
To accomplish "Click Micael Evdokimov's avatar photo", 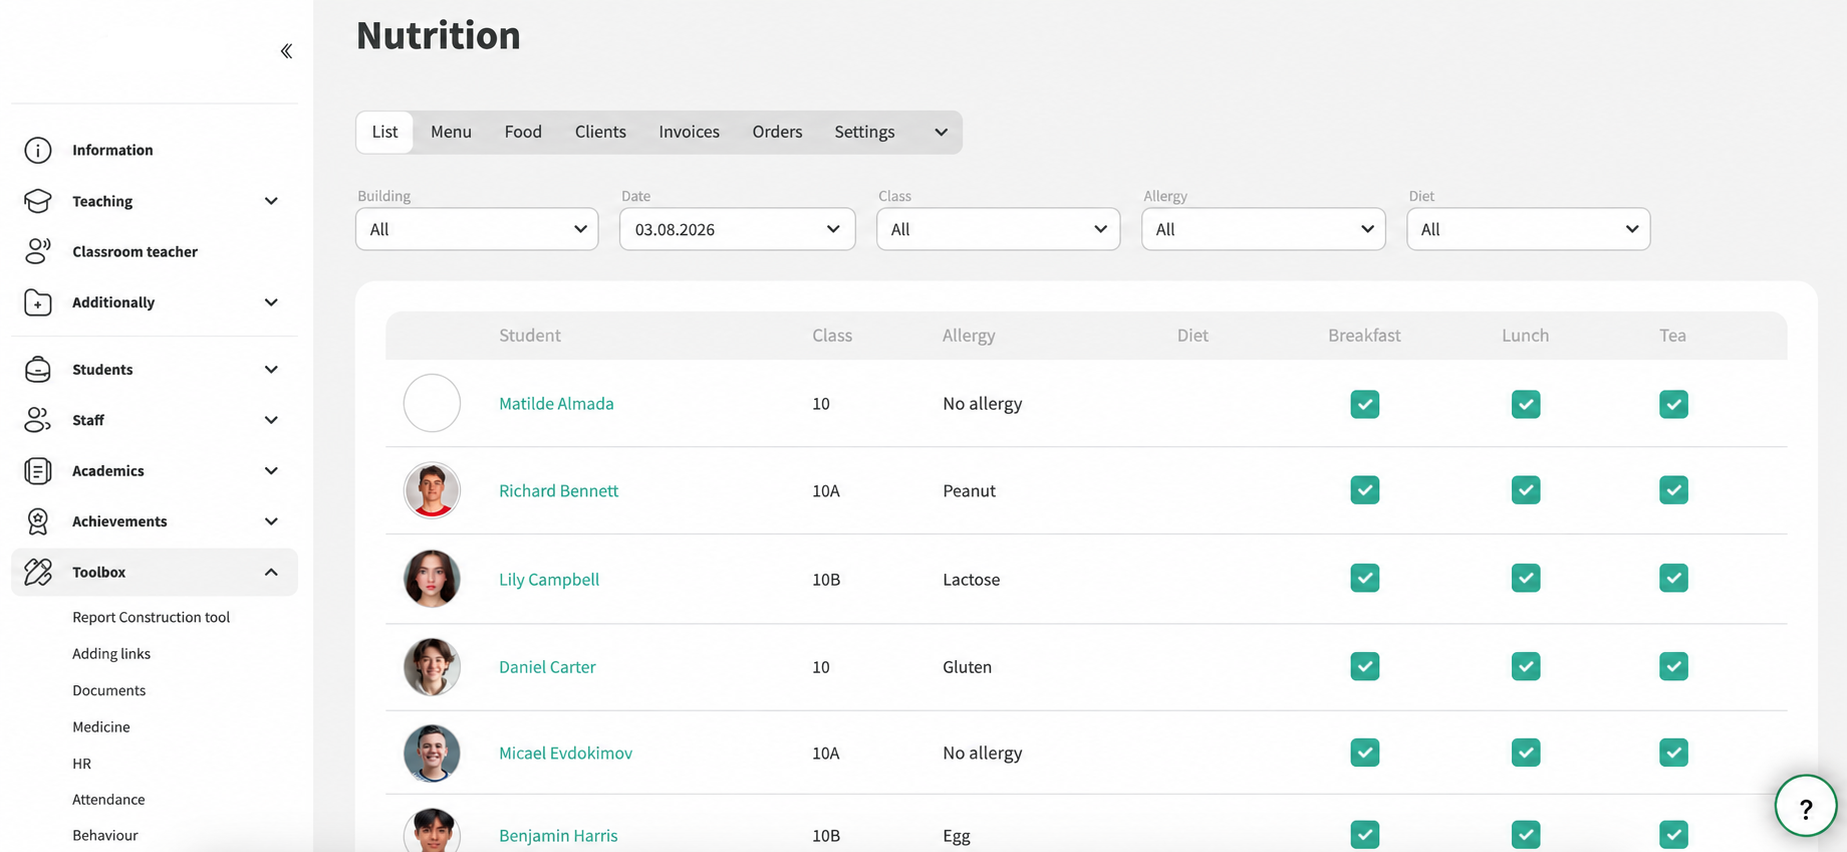I will (432, 753).
